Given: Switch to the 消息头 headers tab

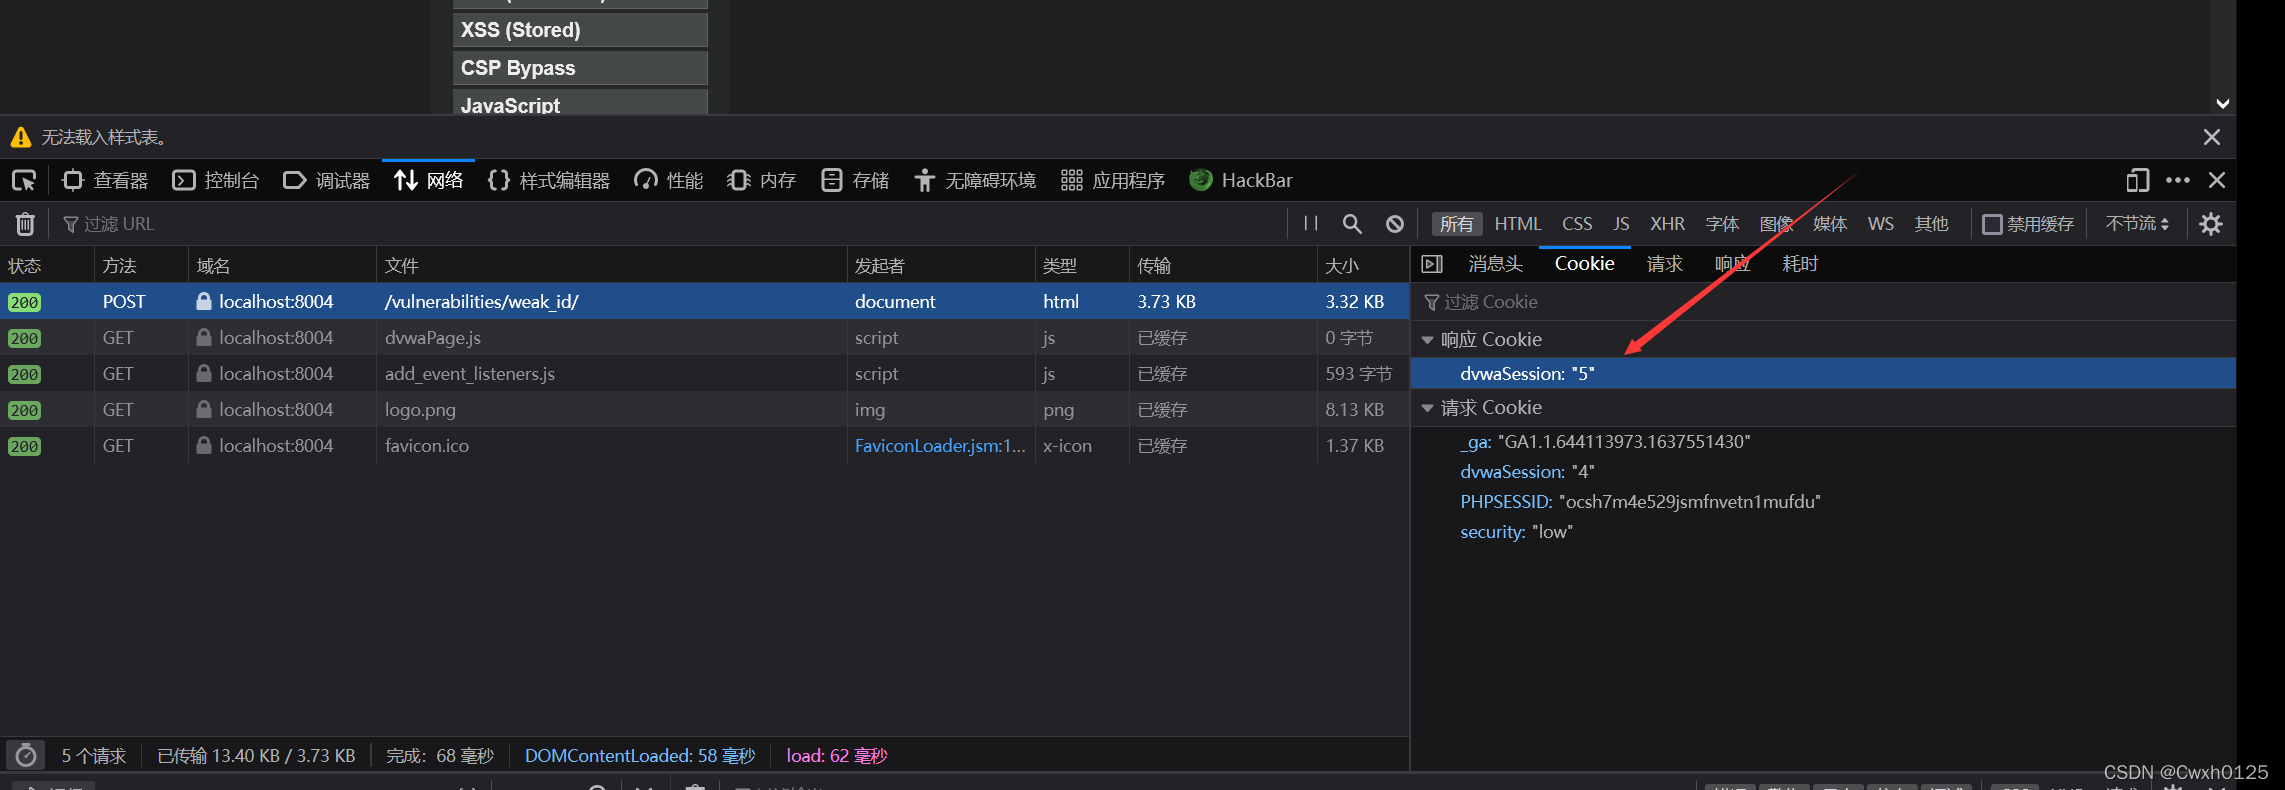Looking at the screenshot, I should point(1495,264).
